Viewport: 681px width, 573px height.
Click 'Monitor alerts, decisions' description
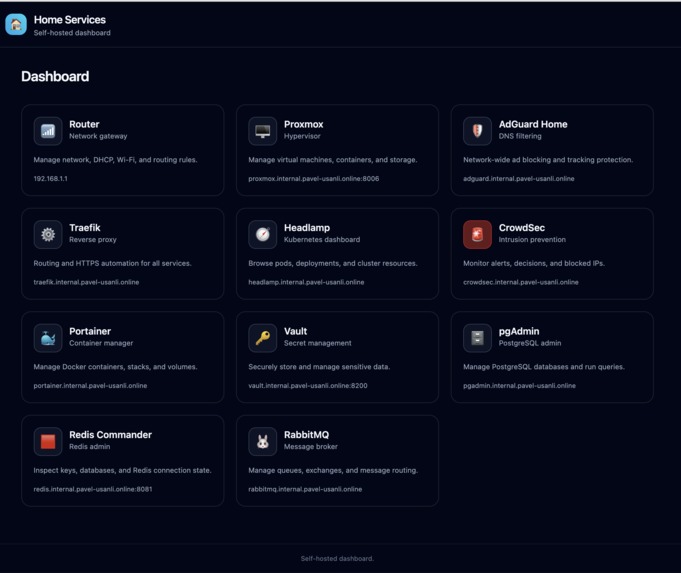click(x=534, y=263)
